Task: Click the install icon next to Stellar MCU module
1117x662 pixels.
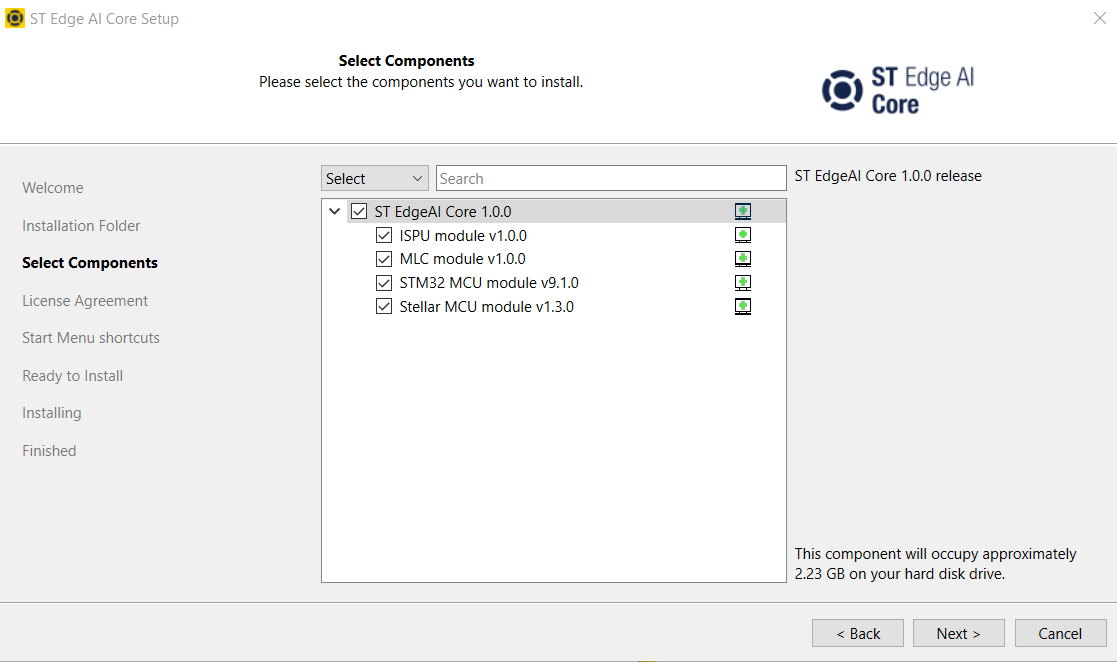Action: coord(742,306)
